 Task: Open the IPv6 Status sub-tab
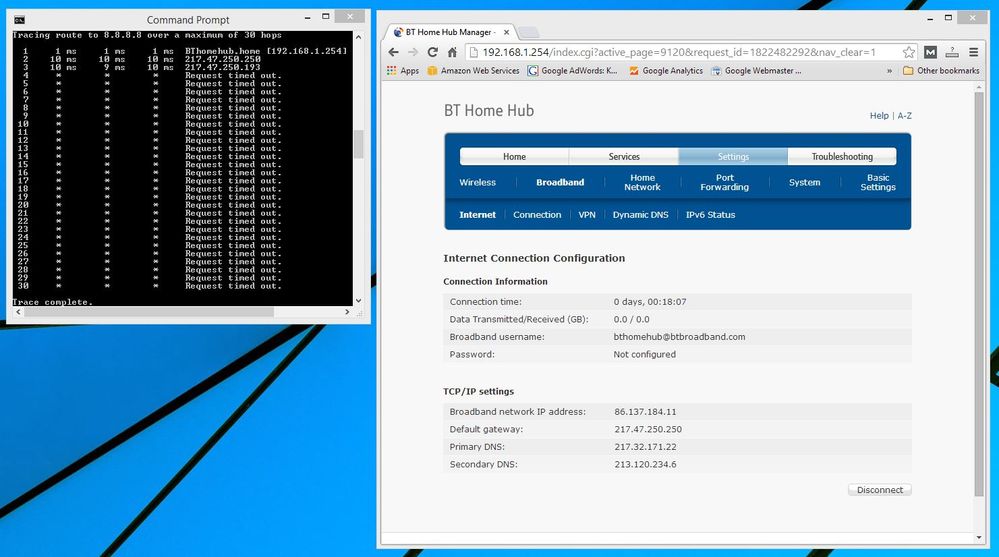710,215
